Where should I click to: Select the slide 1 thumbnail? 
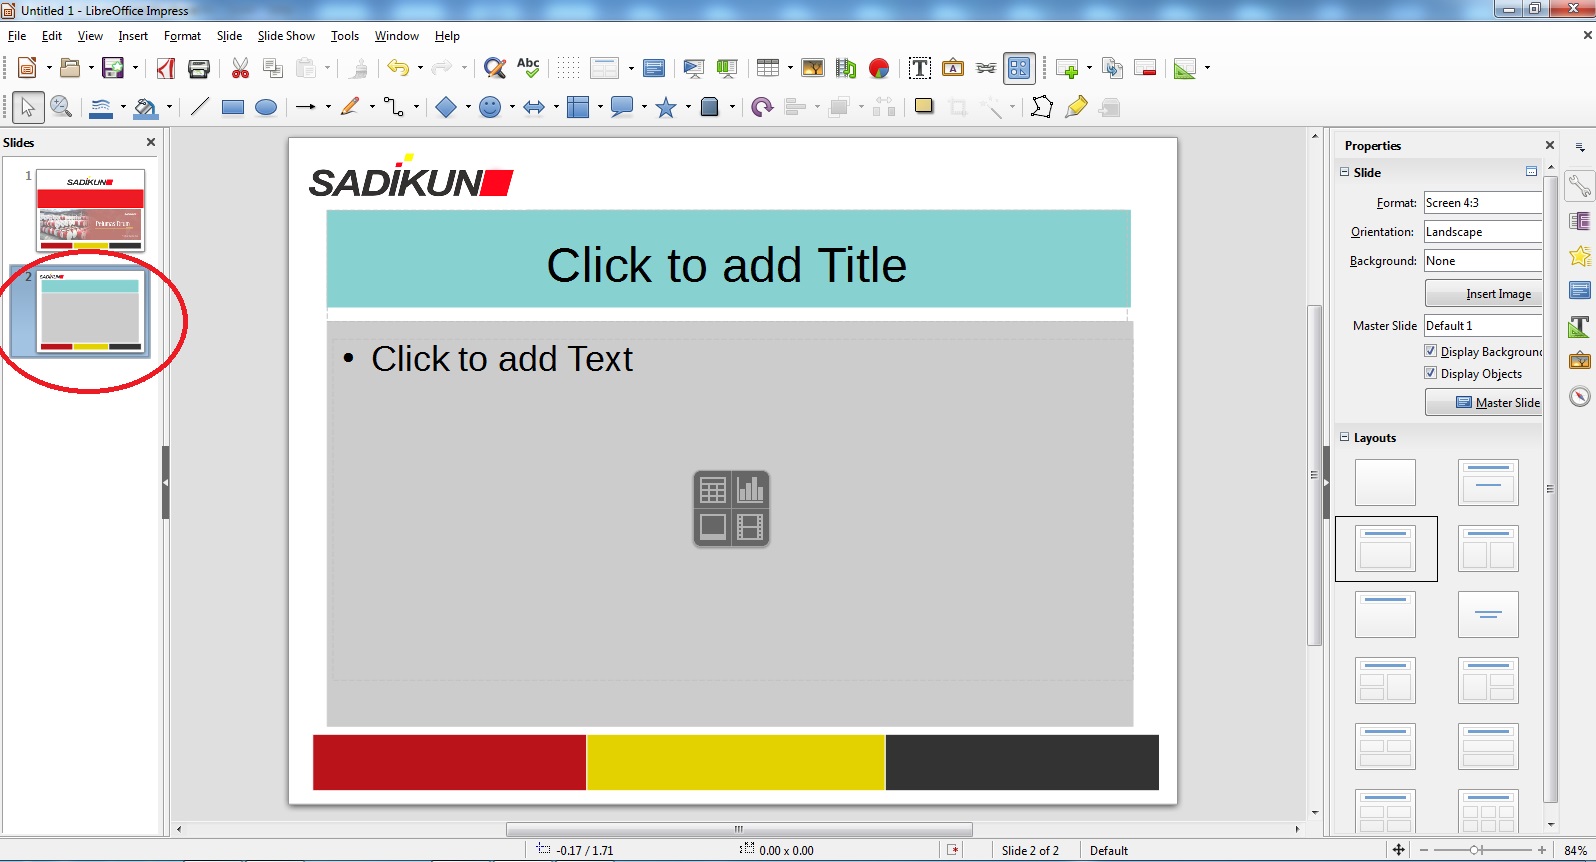[x=91, y=210]
